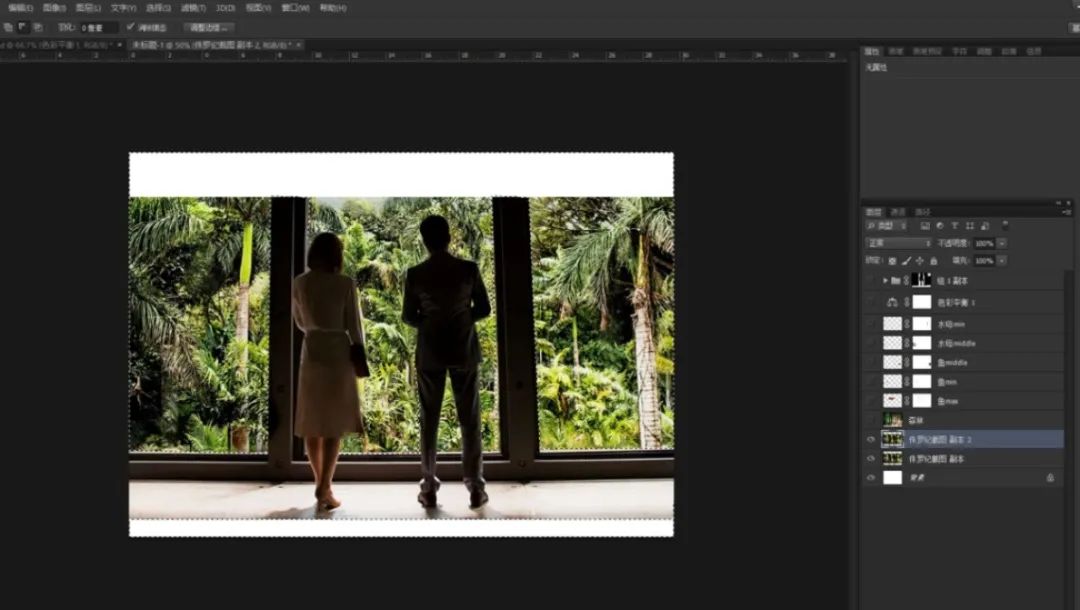Click the highlighted selection mode icon in options bar

23,28
